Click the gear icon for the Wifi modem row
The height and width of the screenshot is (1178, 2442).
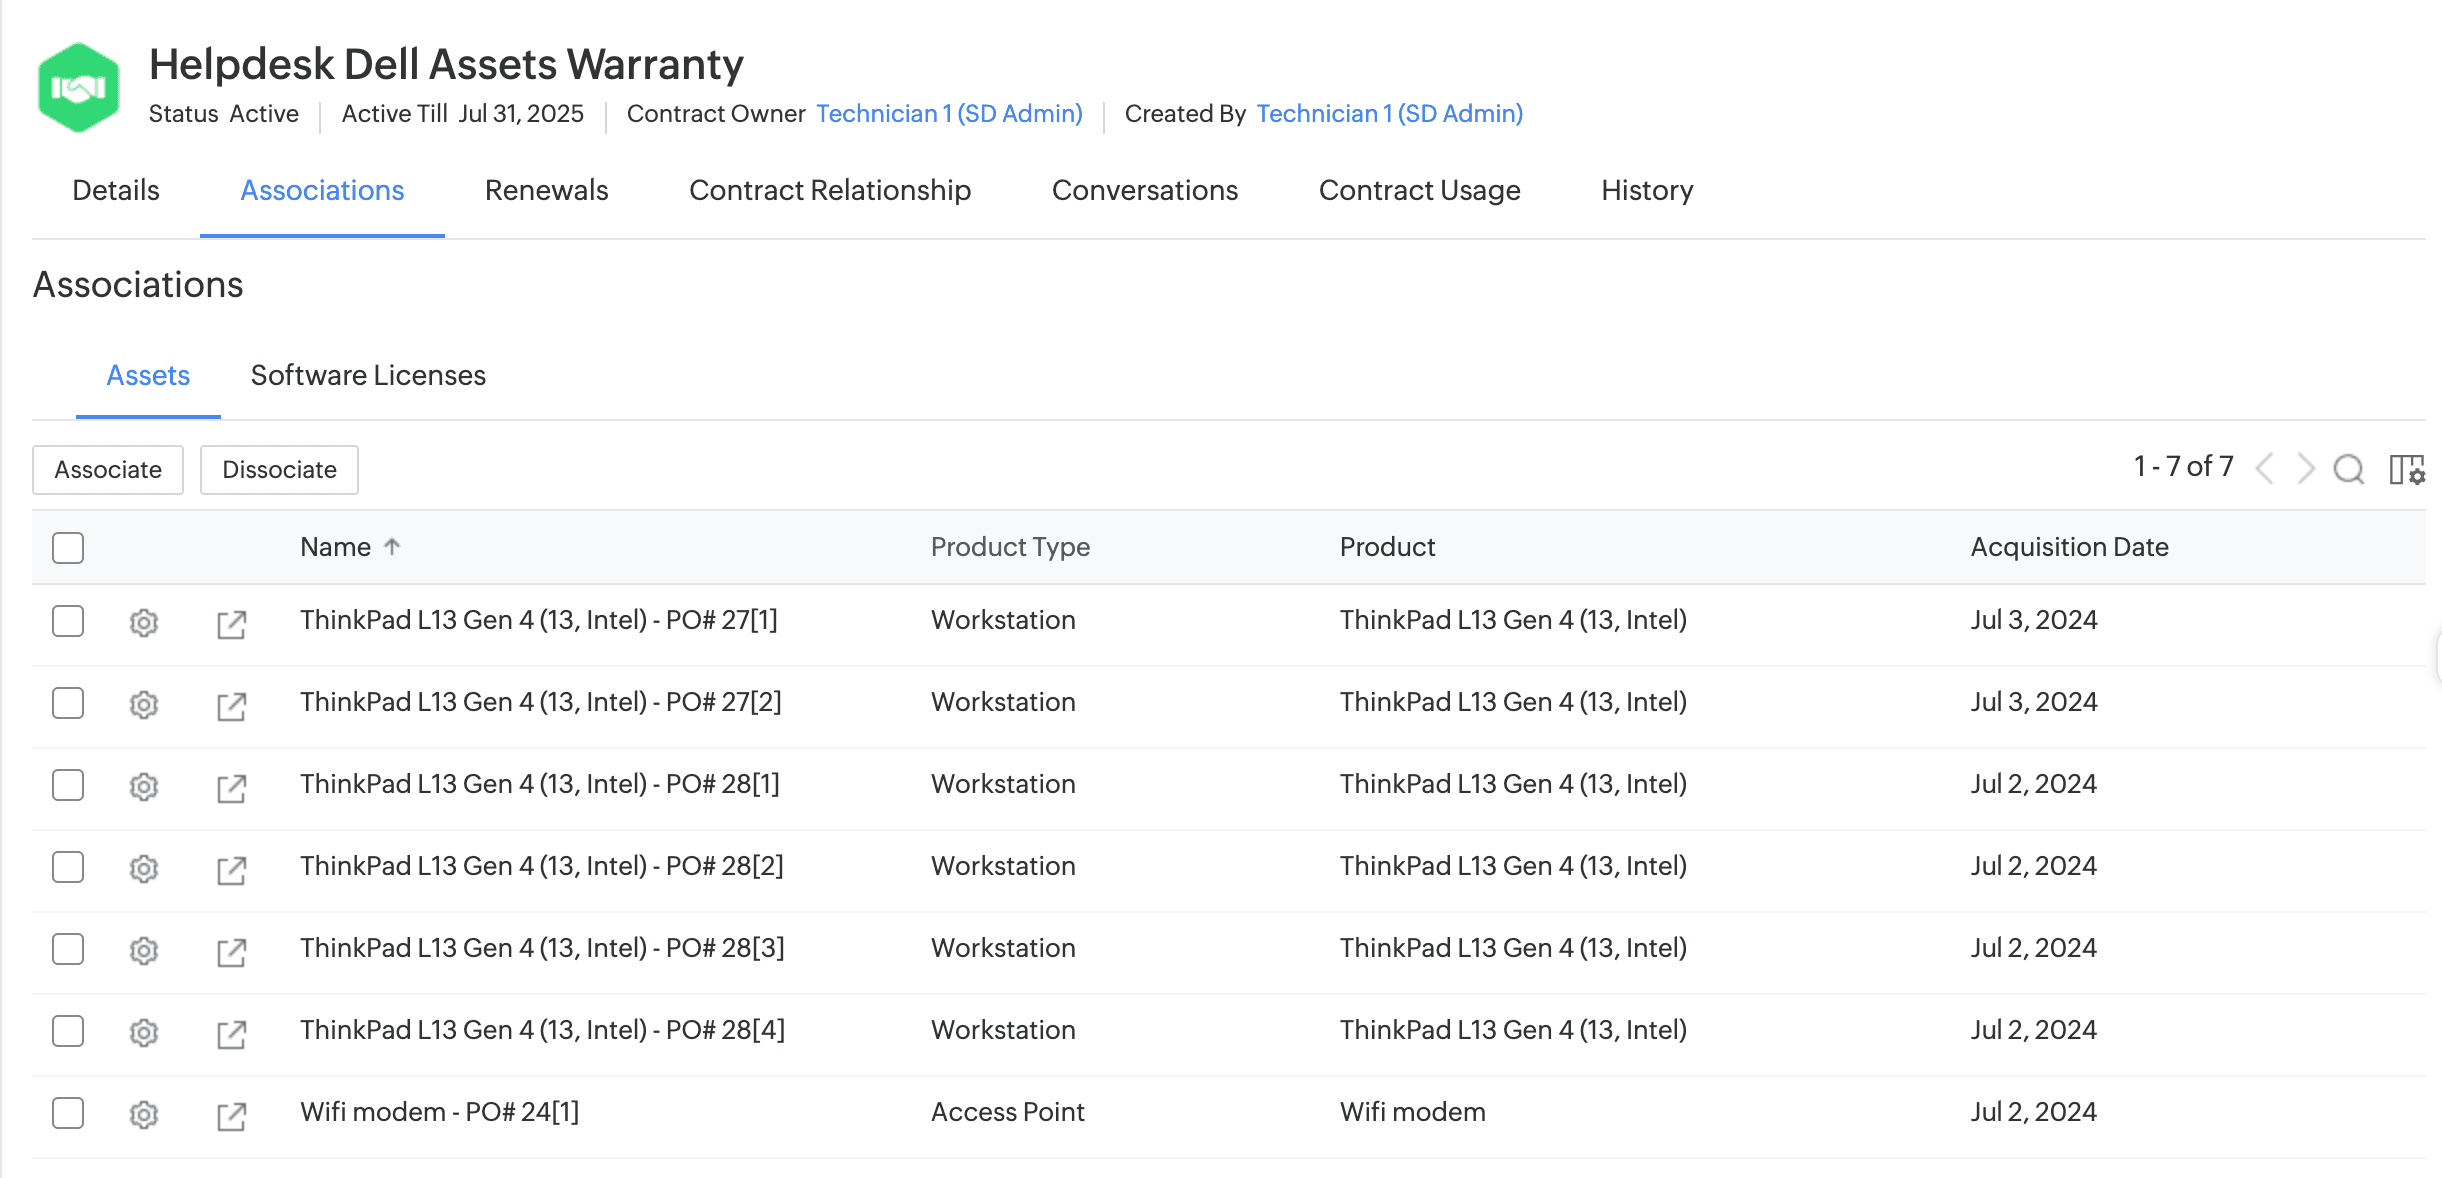click(x=144, y=1114)
